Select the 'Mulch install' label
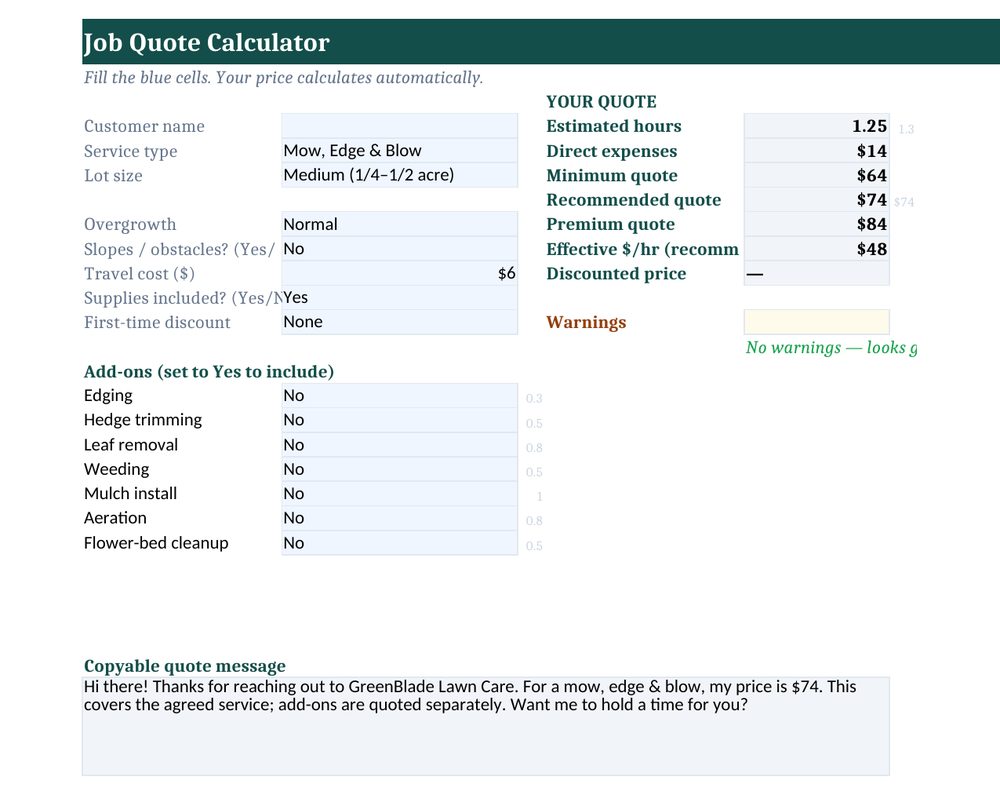Viewport: 1000px width, 795px height. tap(130, 493)
